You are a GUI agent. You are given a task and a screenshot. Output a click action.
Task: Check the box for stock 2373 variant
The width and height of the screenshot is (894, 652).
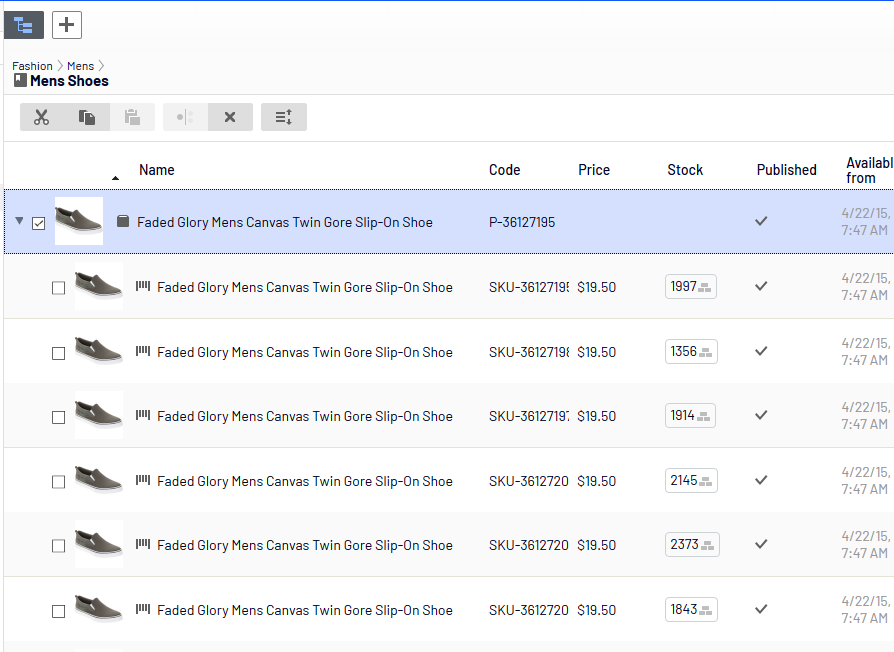(x=59, y=546)
